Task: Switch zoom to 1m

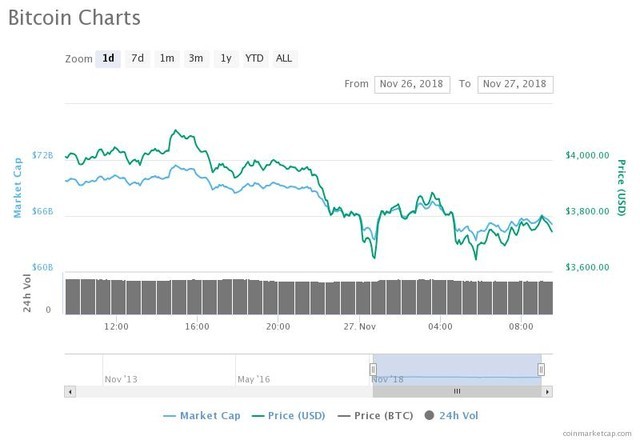Action: (167, 58)
